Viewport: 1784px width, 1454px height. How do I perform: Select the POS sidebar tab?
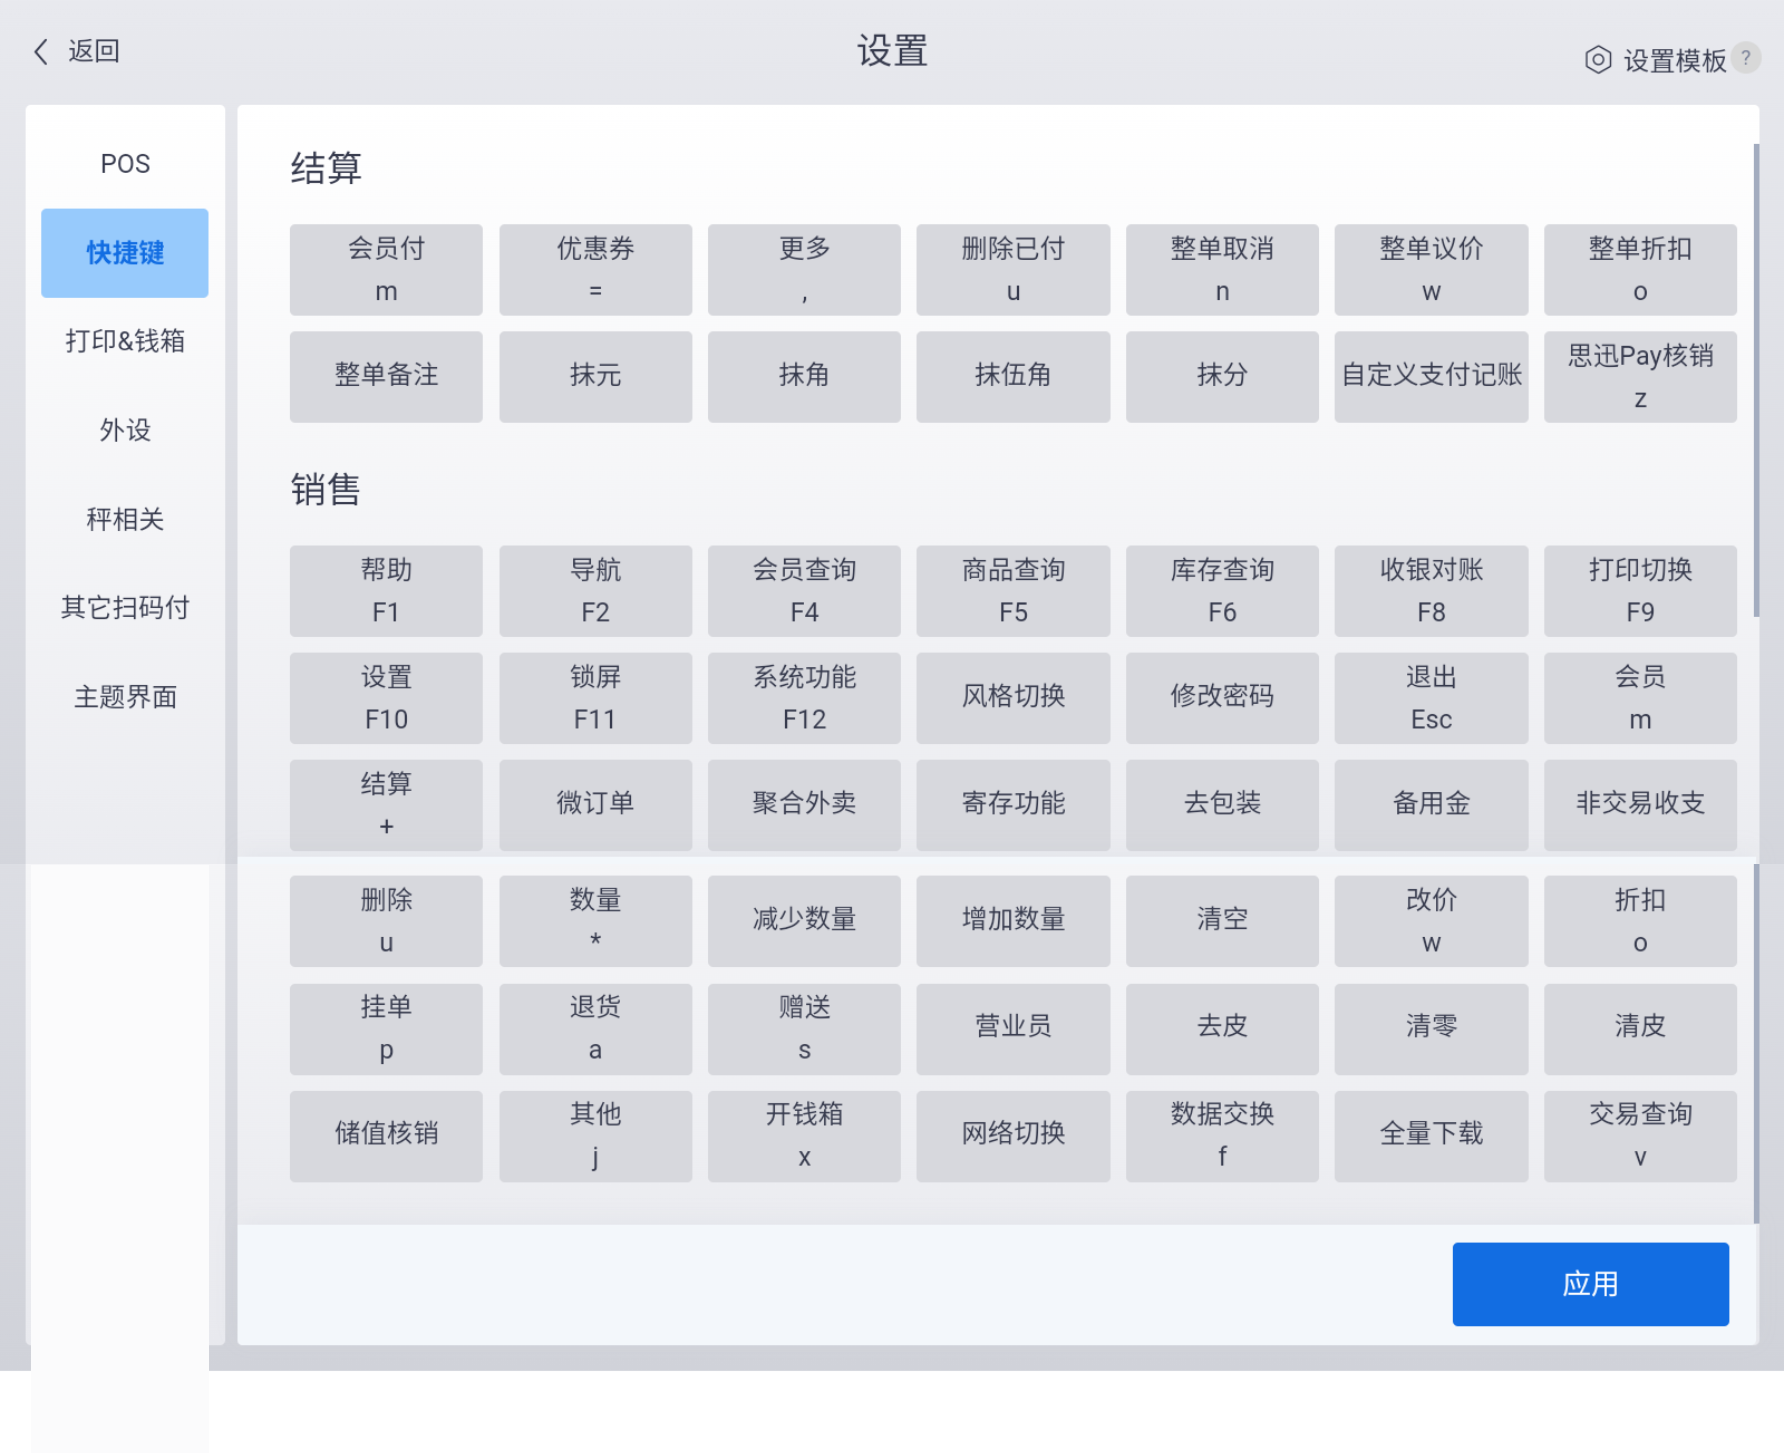125,164
